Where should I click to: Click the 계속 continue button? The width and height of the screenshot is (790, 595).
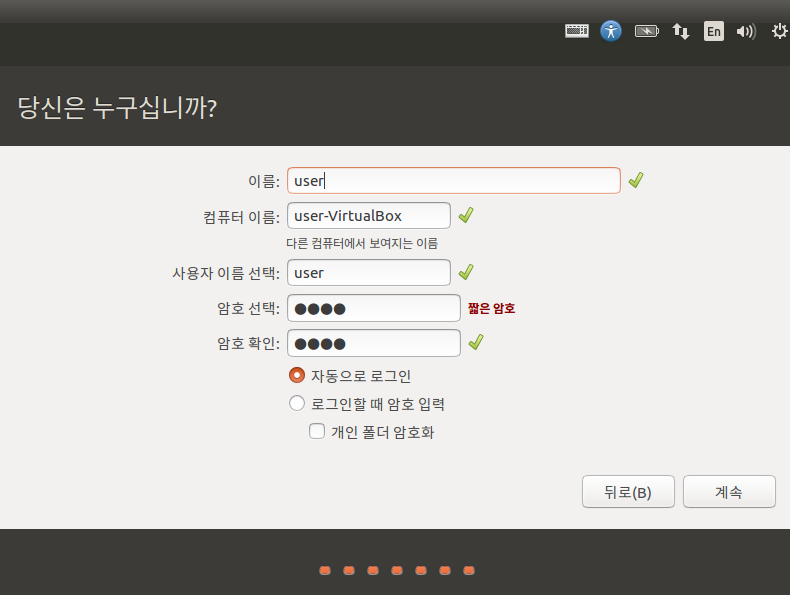coord(729,492)
